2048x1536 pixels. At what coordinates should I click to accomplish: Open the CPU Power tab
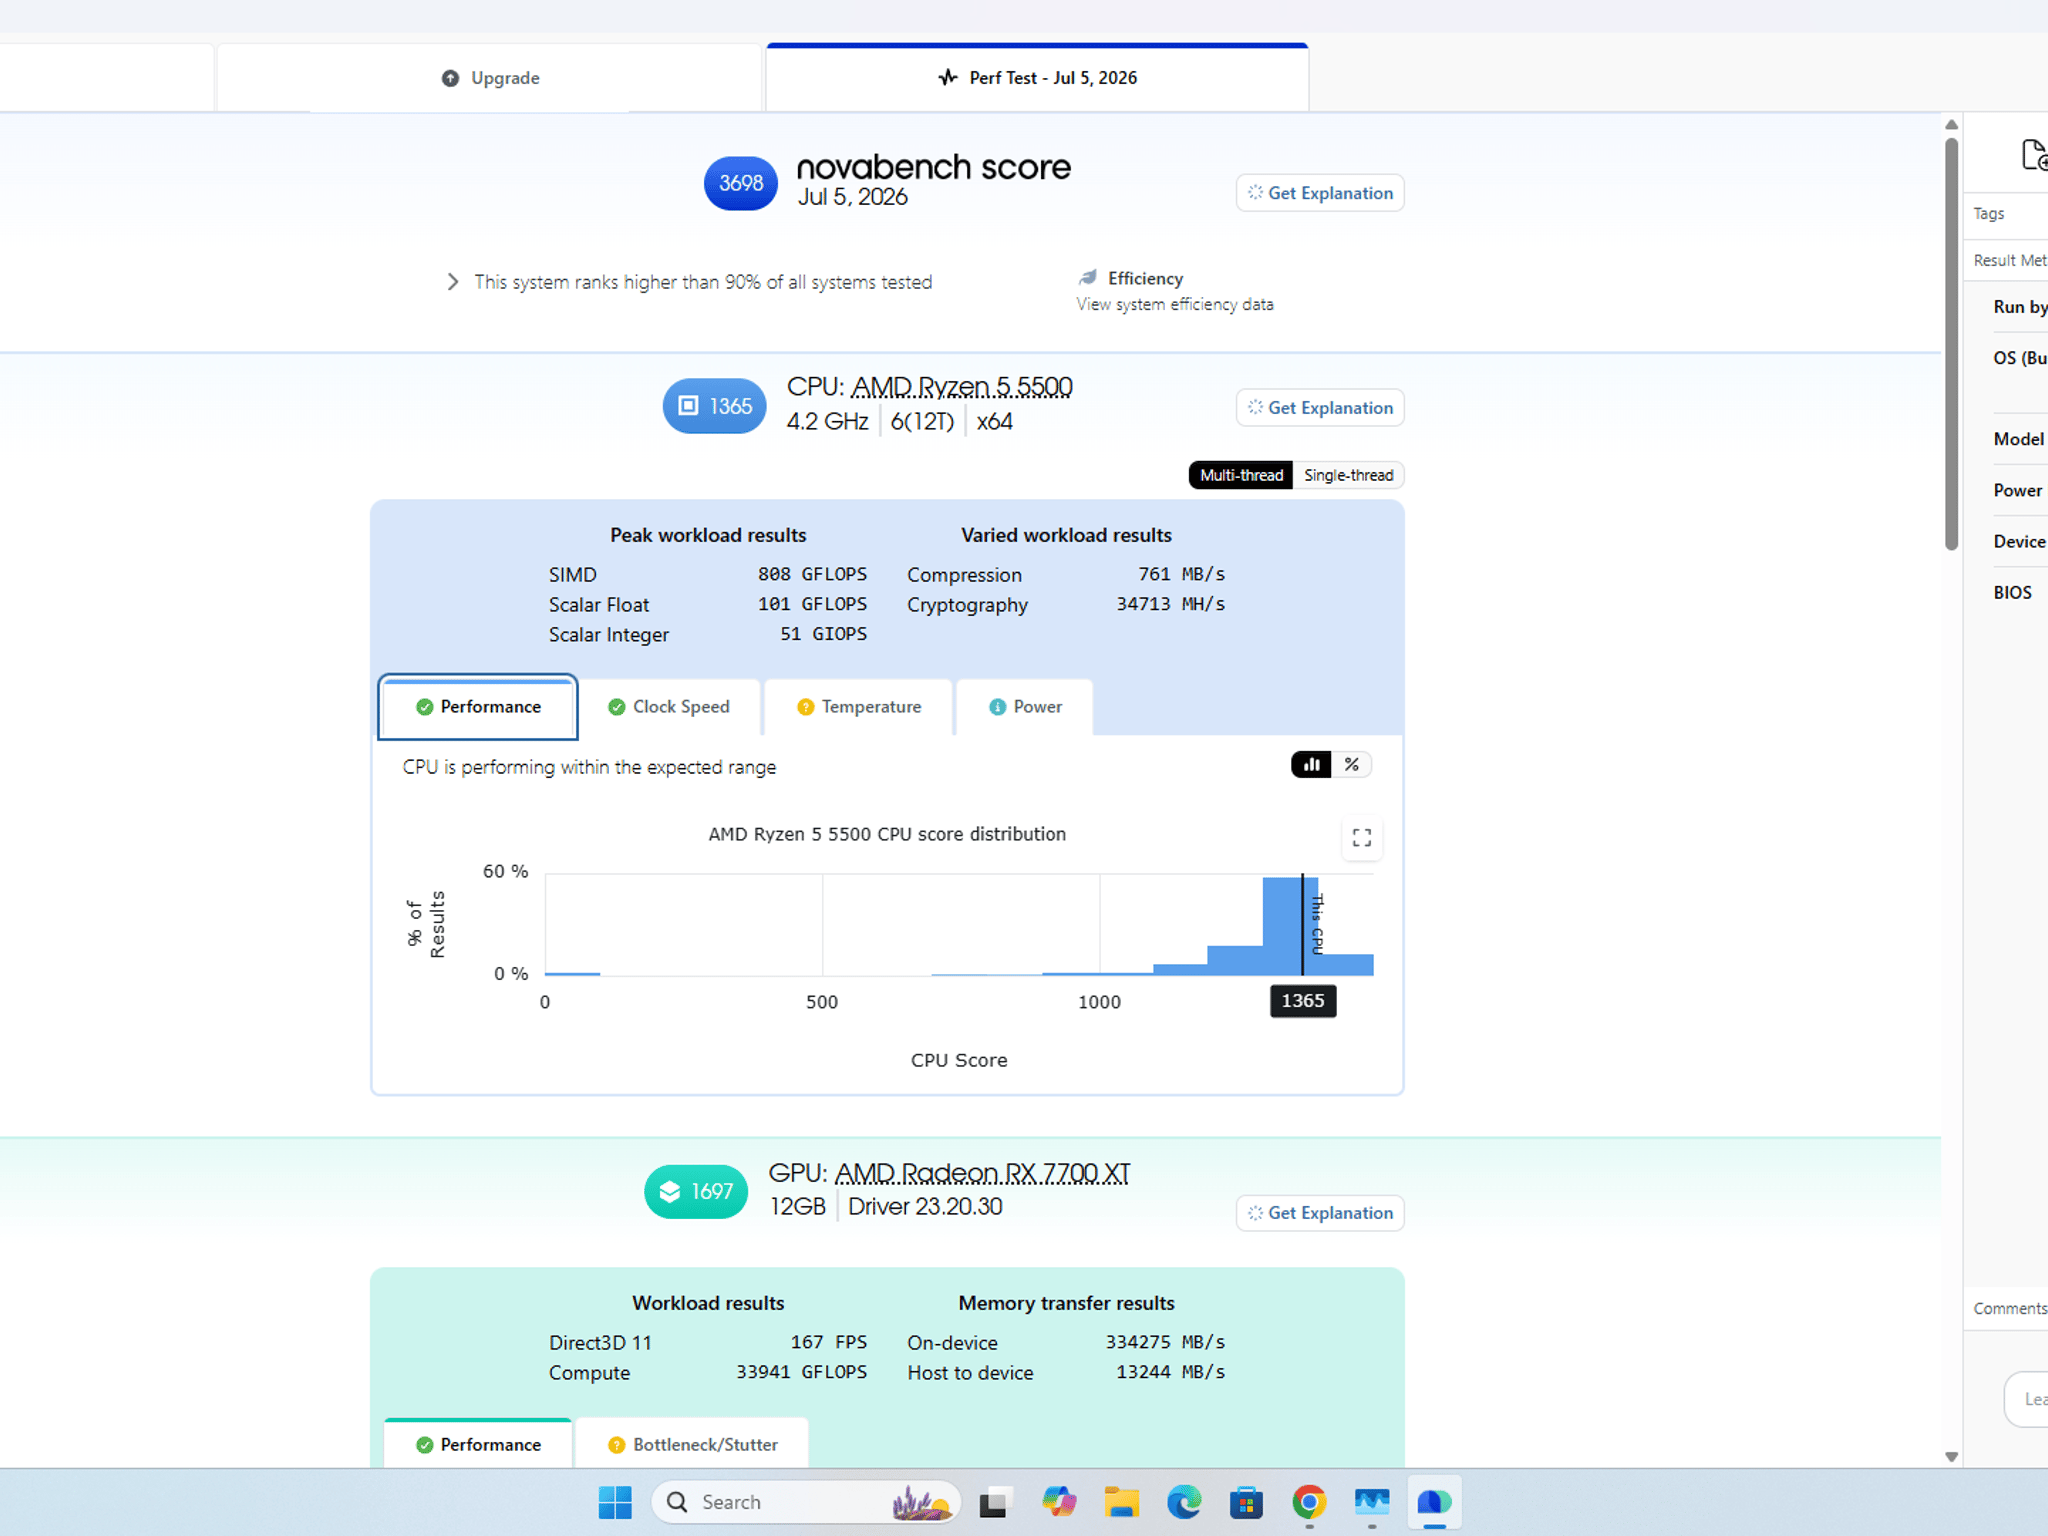pos(1025,707)
